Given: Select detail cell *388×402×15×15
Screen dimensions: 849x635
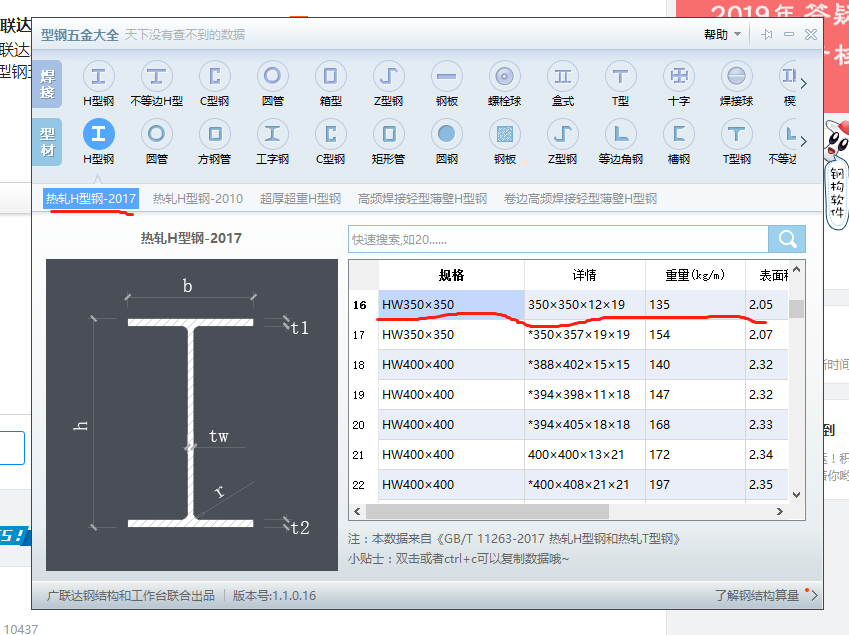Looking at the screenshot, I should [x=585, y=365].
